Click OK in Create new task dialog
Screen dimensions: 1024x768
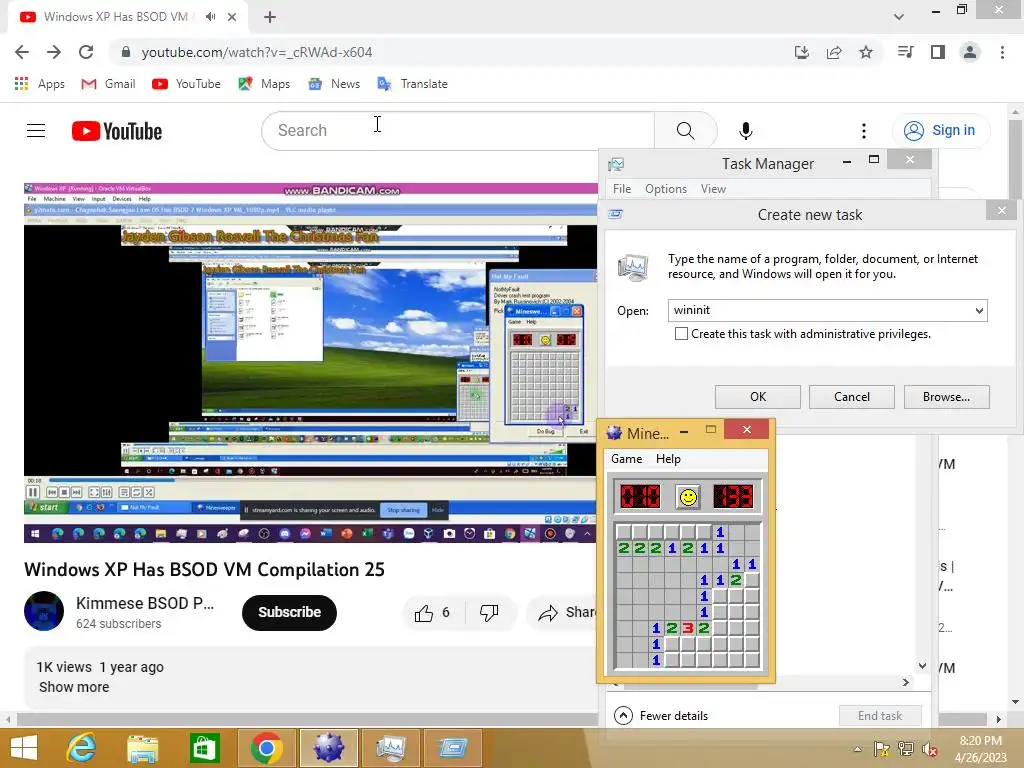point(758,396)
